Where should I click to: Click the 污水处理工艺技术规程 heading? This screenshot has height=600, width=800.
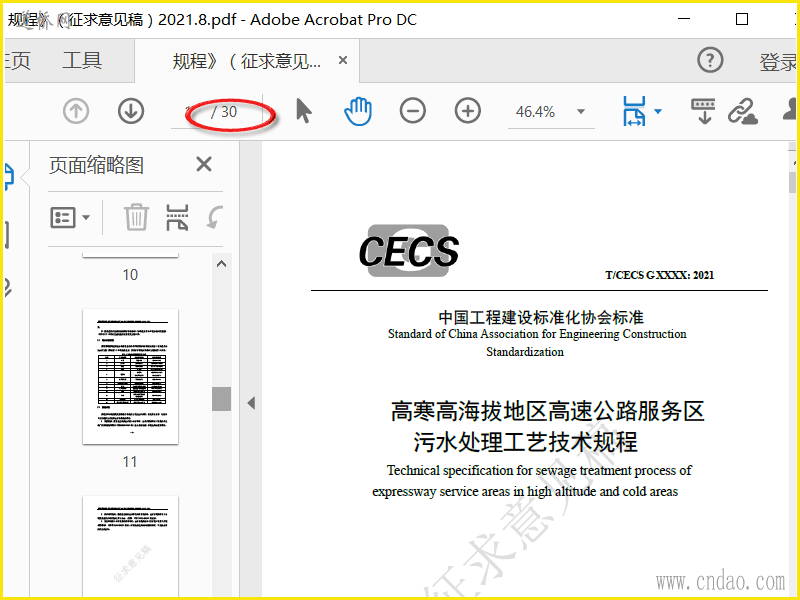[x=526, y=442]
